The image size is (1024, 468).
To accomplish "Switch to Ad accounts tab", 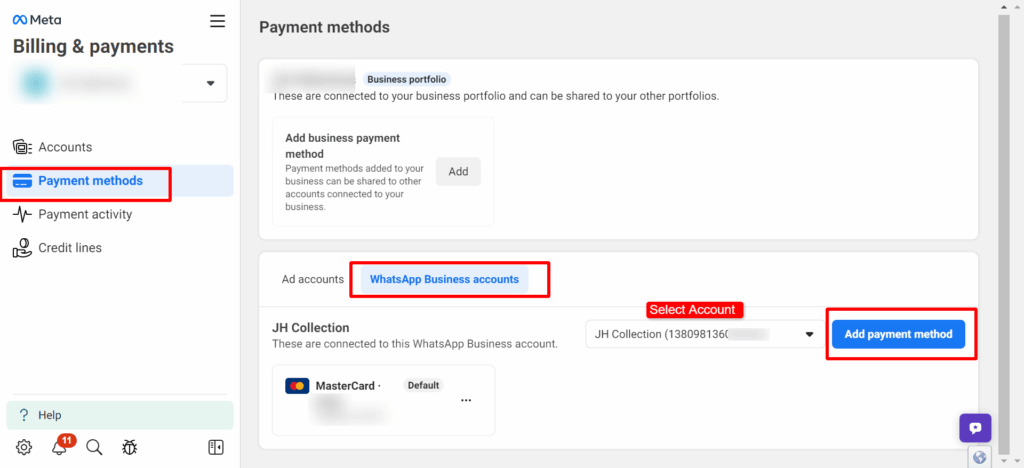I will click(x=313, y=279).
